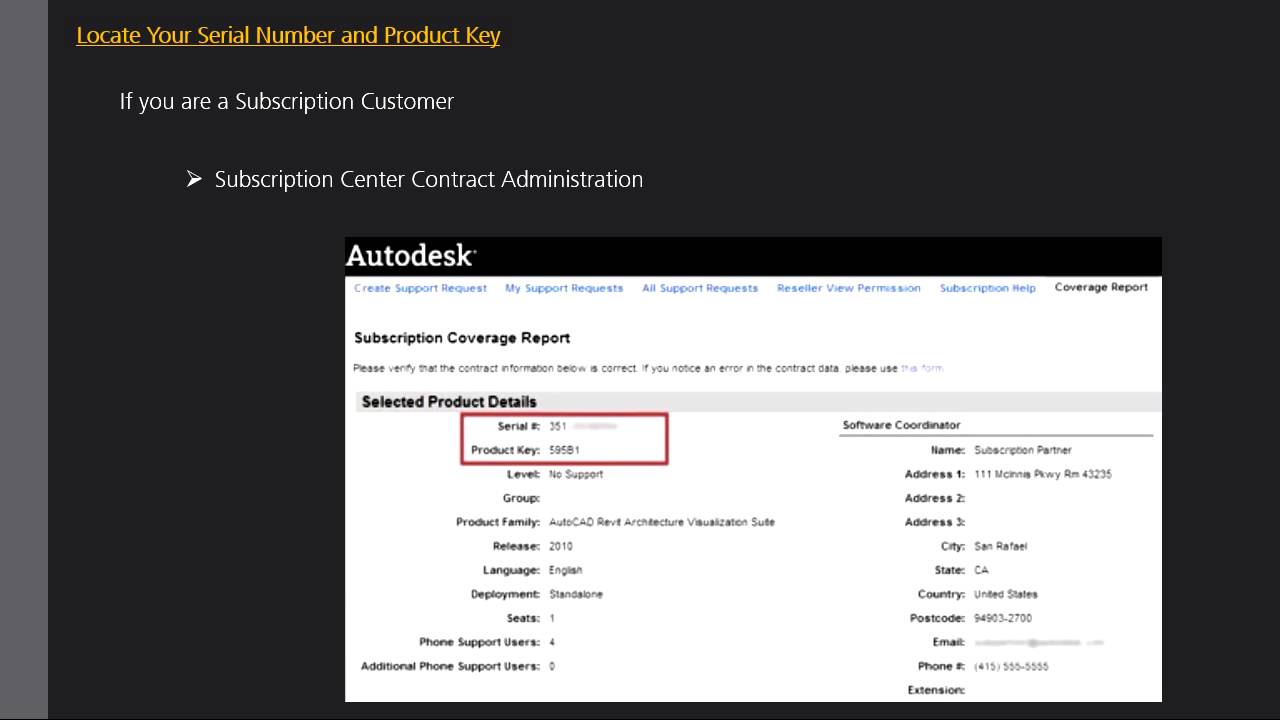Click the blurred Email address value

[1038, 643]
